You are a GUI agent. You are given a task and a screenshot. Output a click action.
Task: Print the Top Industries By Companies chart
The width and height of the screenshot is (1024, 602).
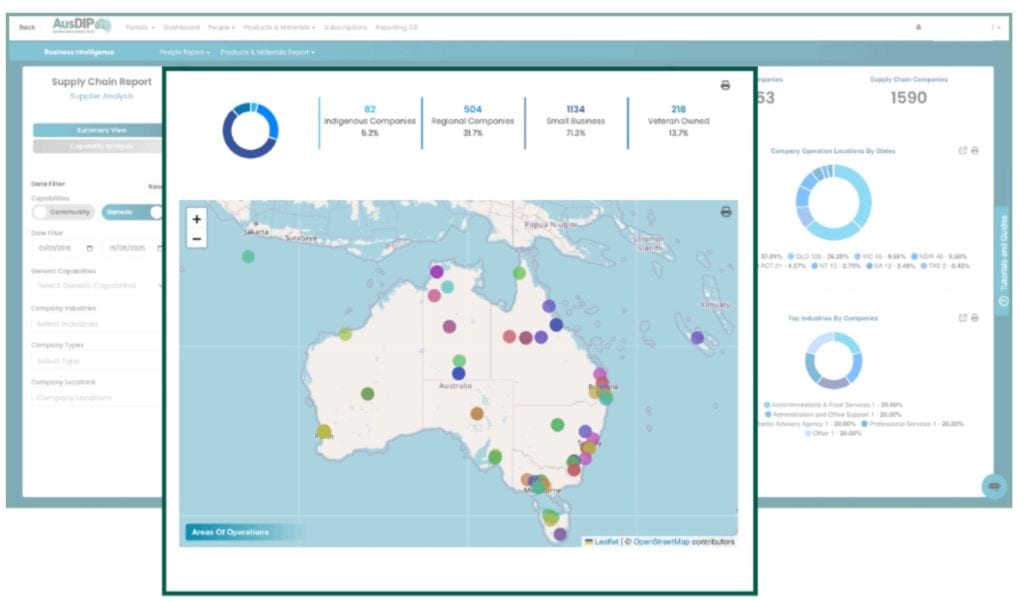[x=973, y=317]
